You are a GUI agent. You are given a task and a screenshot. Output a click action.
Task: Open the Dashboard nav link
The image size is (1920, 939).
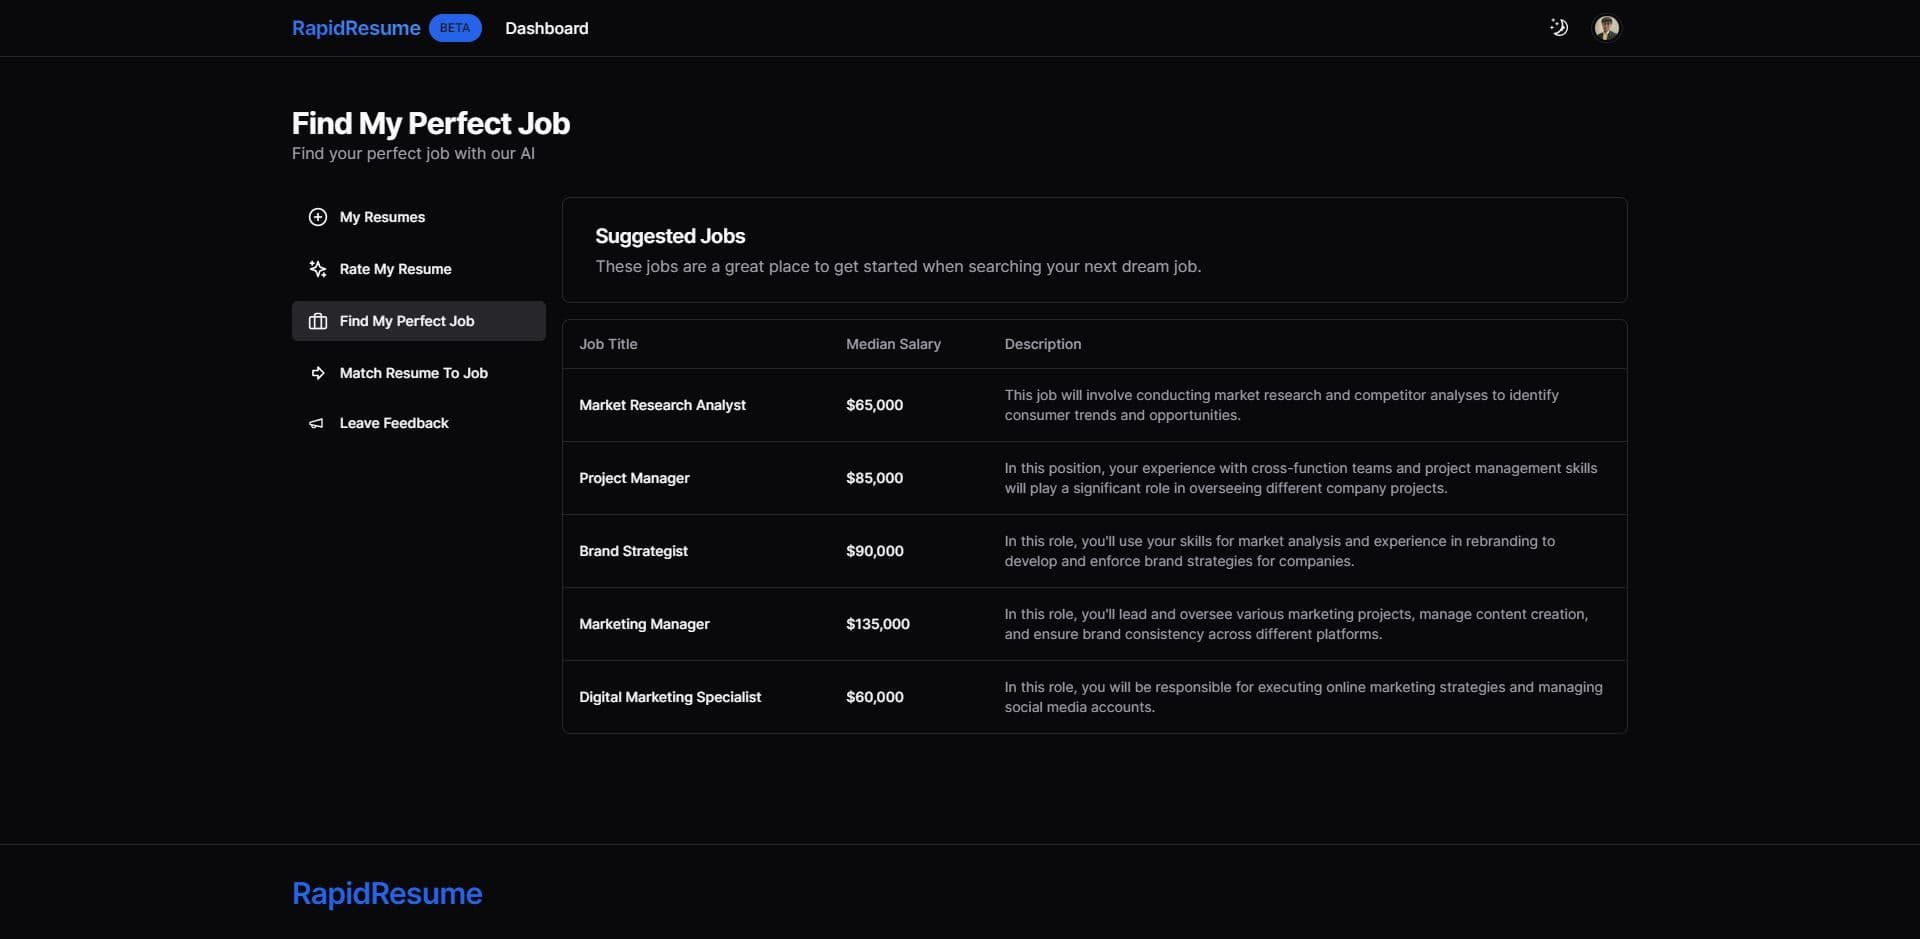point(546,28)
